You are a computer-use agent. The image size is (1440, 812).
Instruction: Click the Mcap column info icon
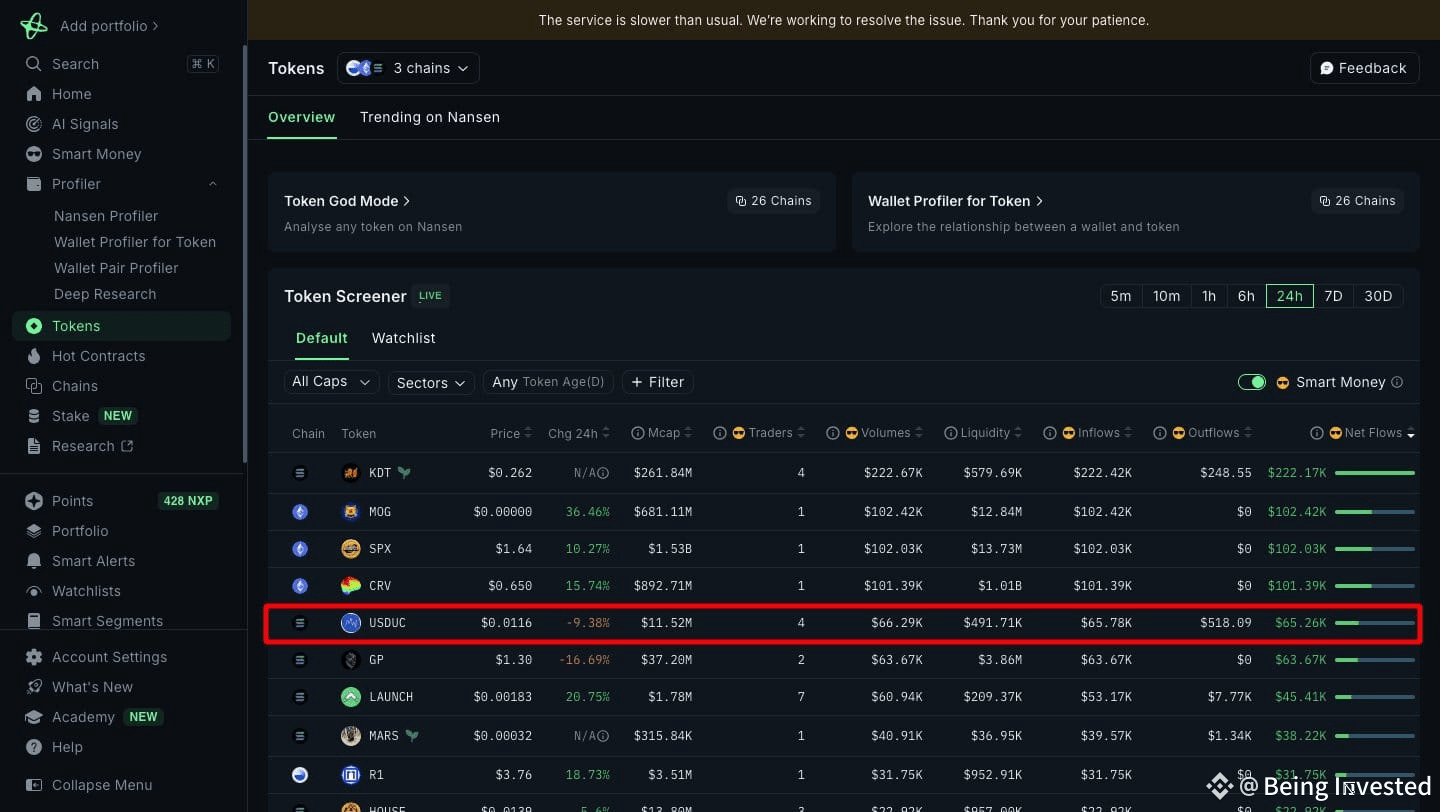[638, 433]
